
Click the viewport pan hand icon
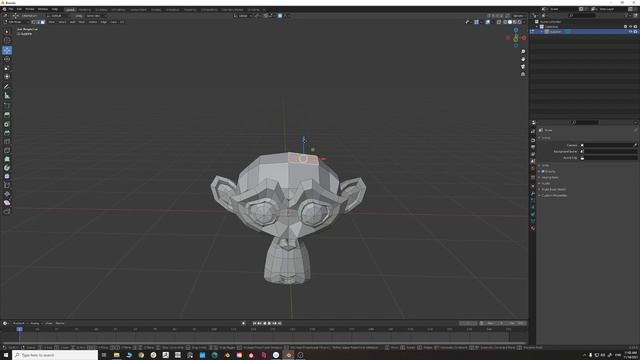click(x=523, y=59)
